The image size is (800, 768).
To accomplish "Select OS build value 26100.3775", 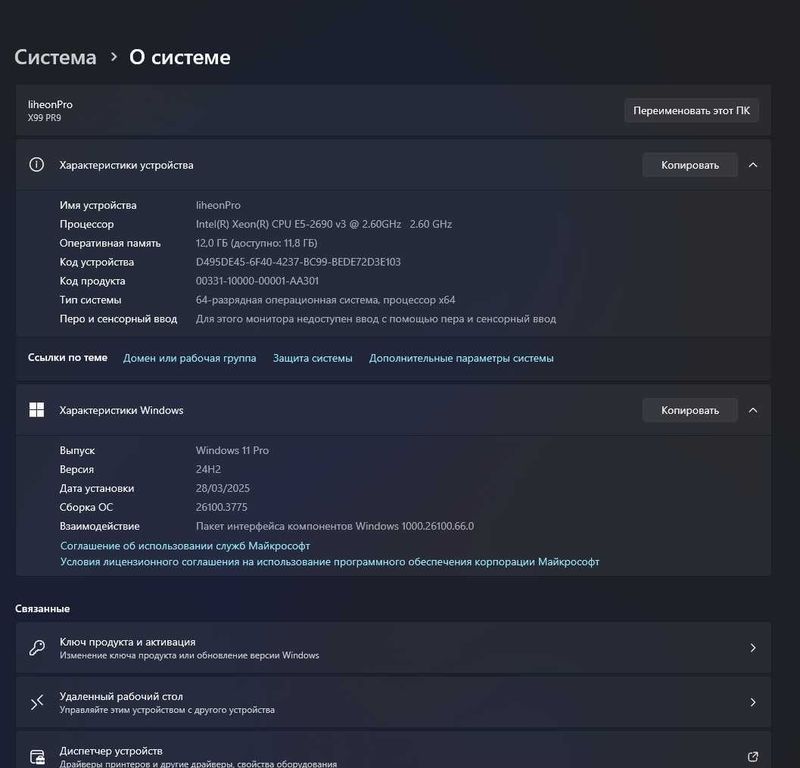I will coord(221,507).
